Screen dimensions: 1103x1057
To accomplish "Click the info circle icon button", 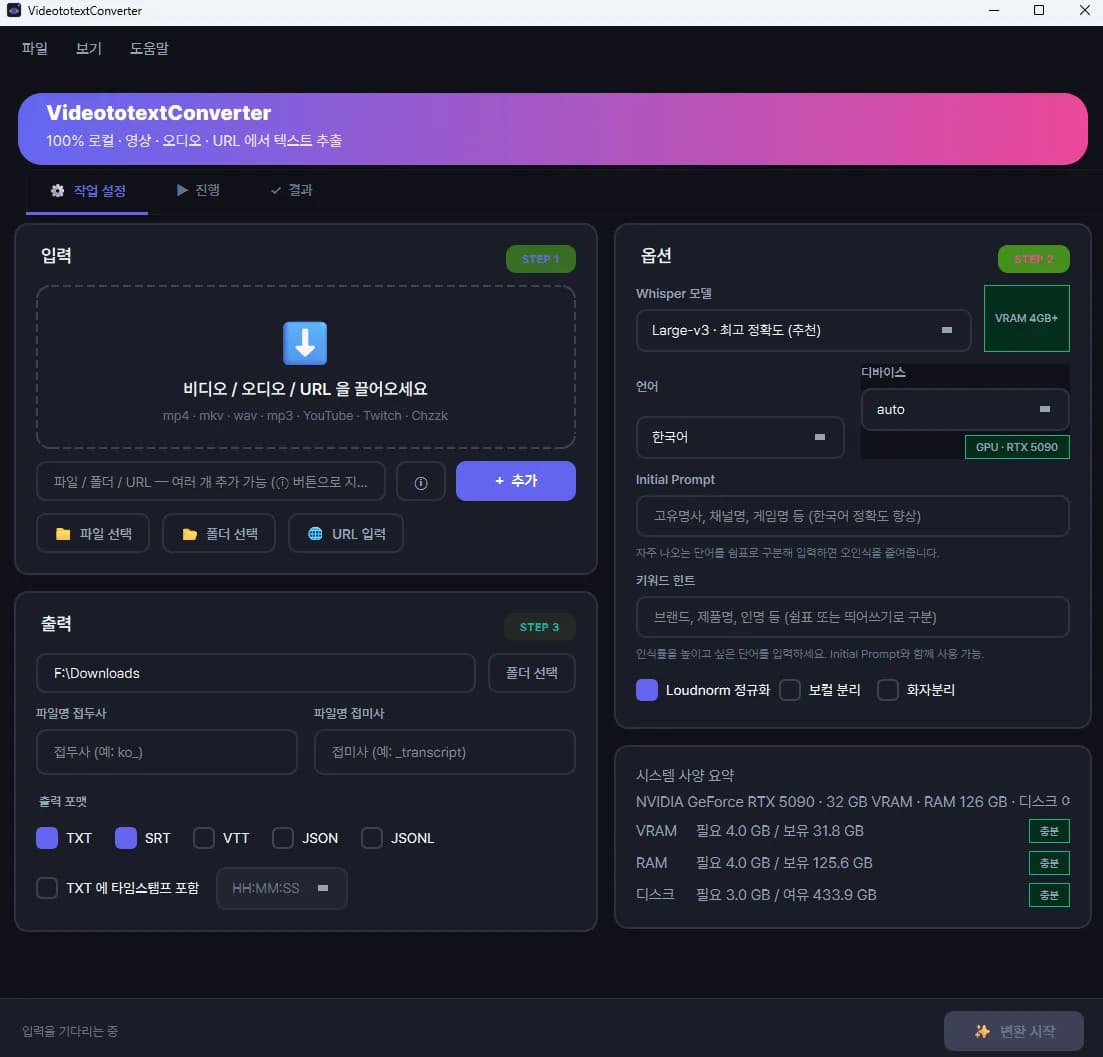I will [421, 482].
